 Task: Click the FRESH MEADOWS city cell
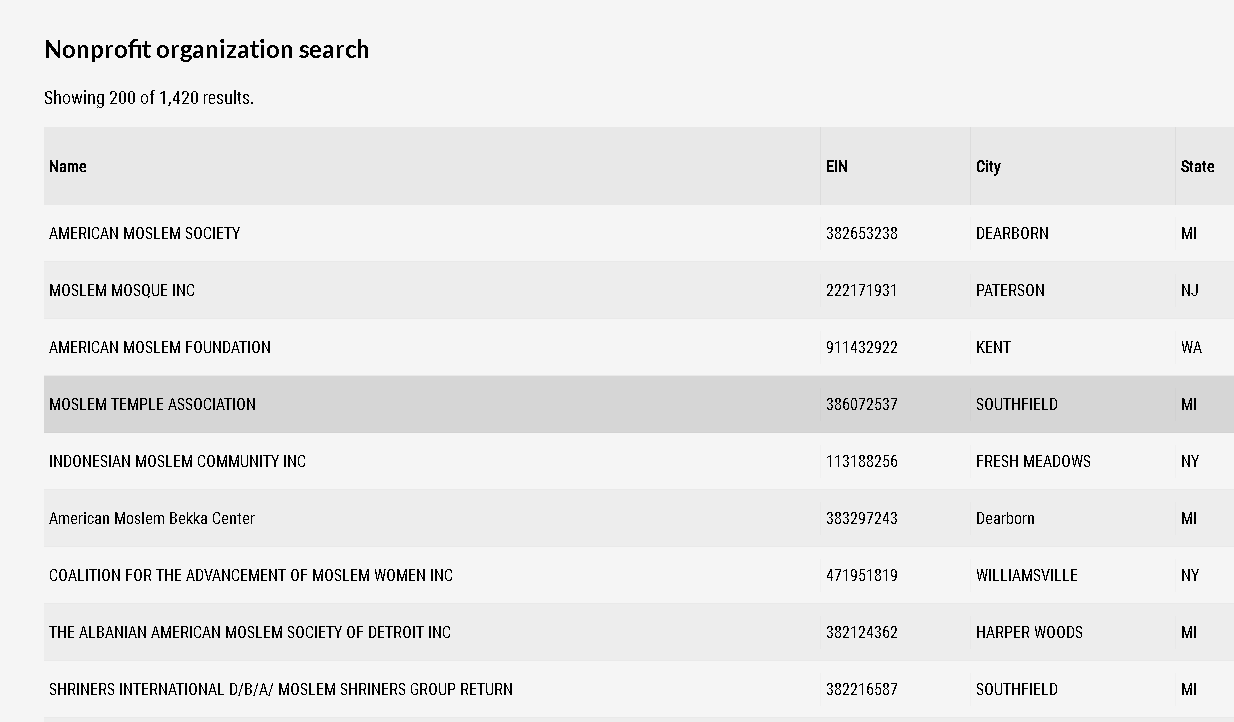[1033, 461]
